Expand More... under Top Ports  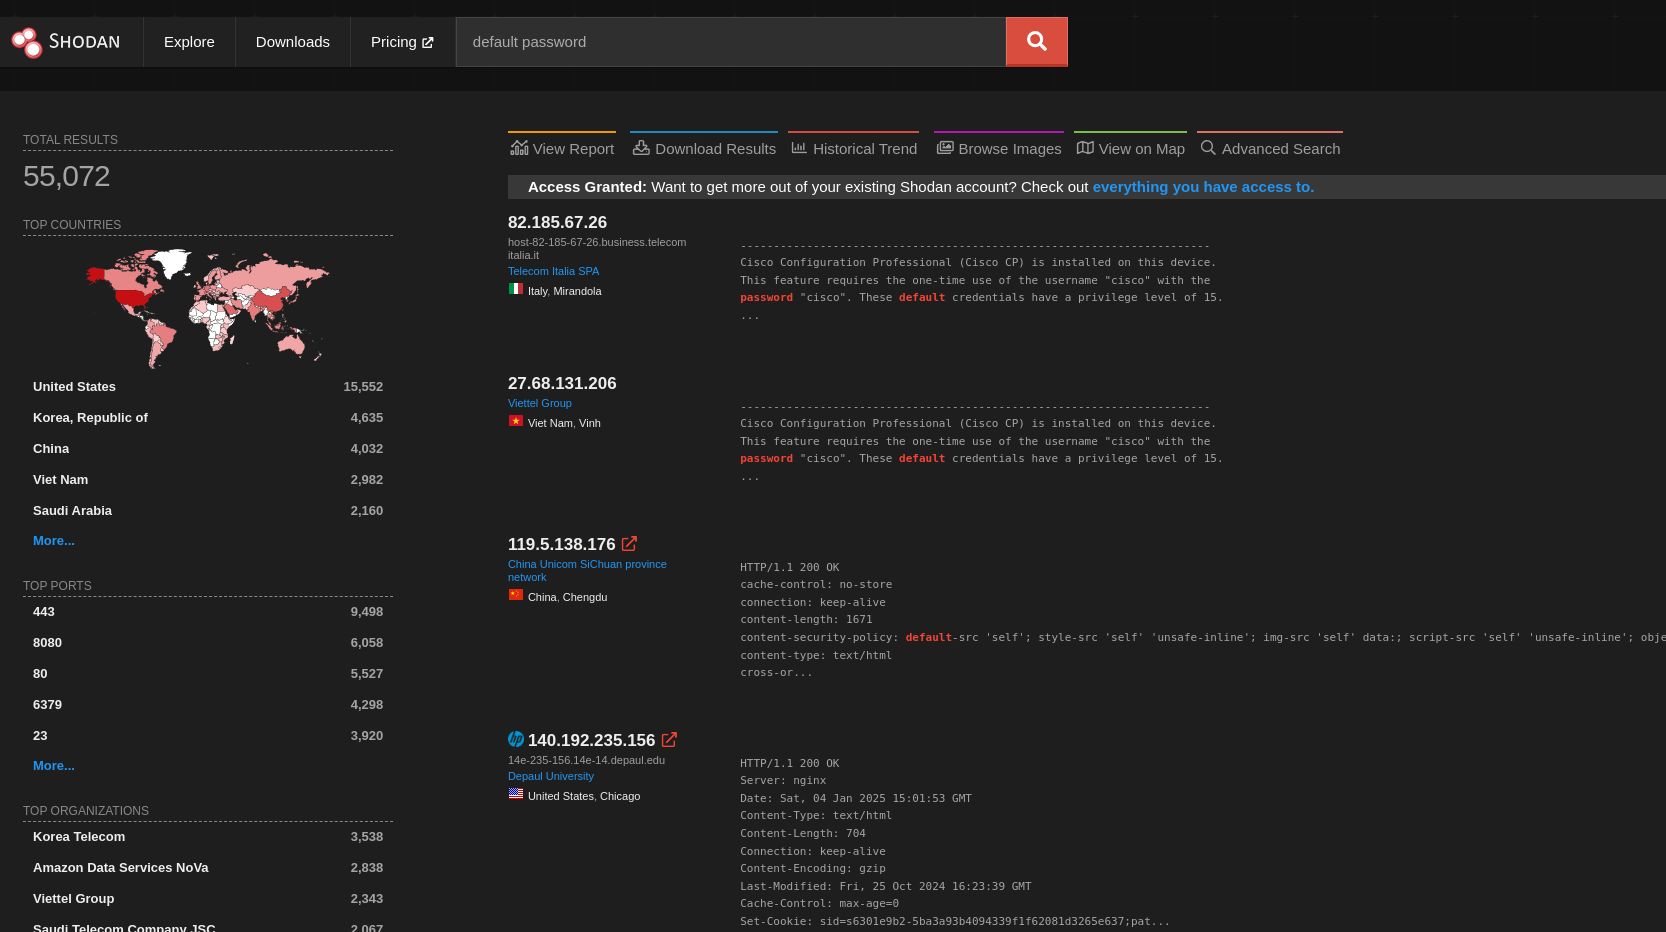(x=54, y=766)
